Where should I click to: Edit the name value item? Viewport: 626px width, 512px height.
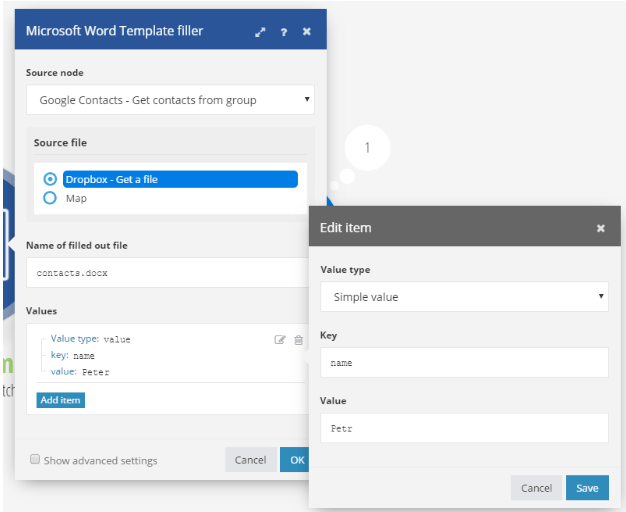coord(280,340)
